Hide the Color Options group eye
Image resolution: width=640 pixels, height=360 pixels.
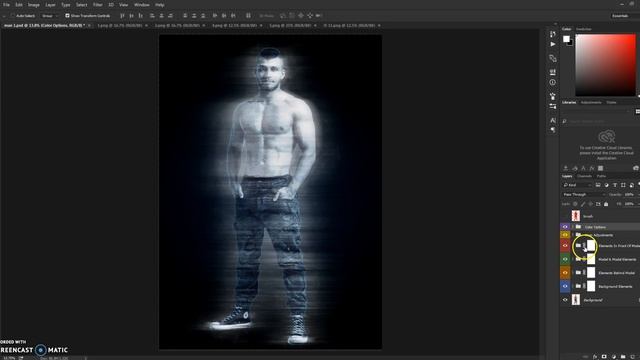(565, 227)
